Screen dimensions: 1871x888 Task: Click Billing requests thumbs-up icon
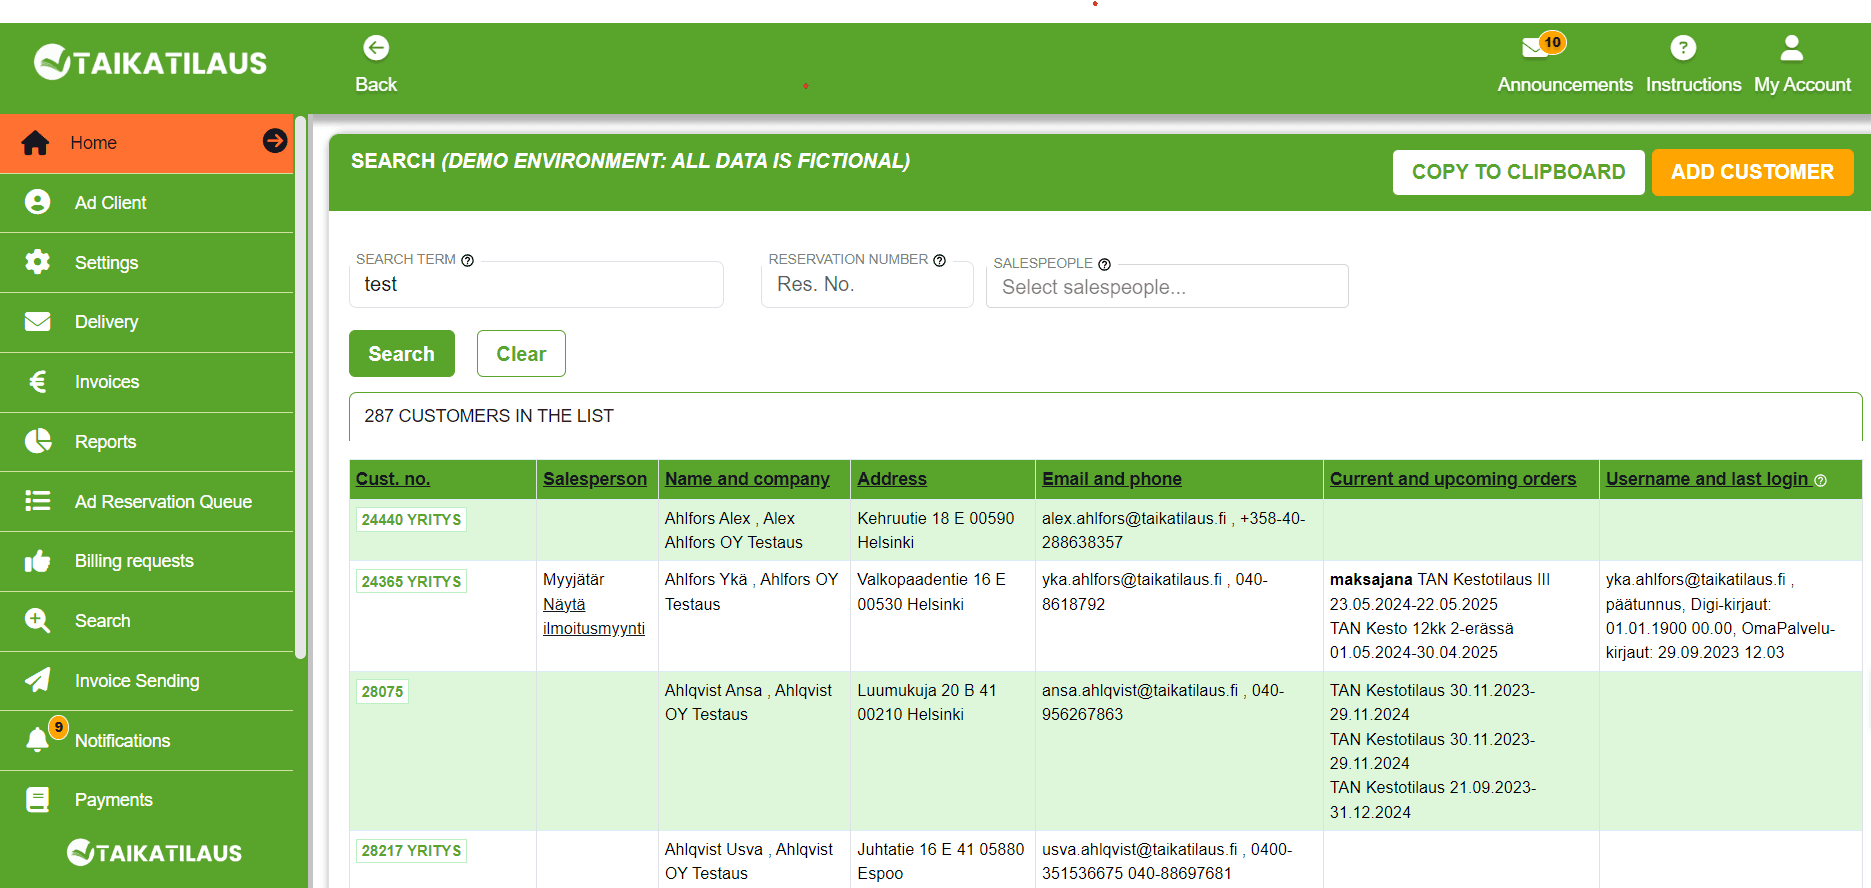tap(38, 561)
